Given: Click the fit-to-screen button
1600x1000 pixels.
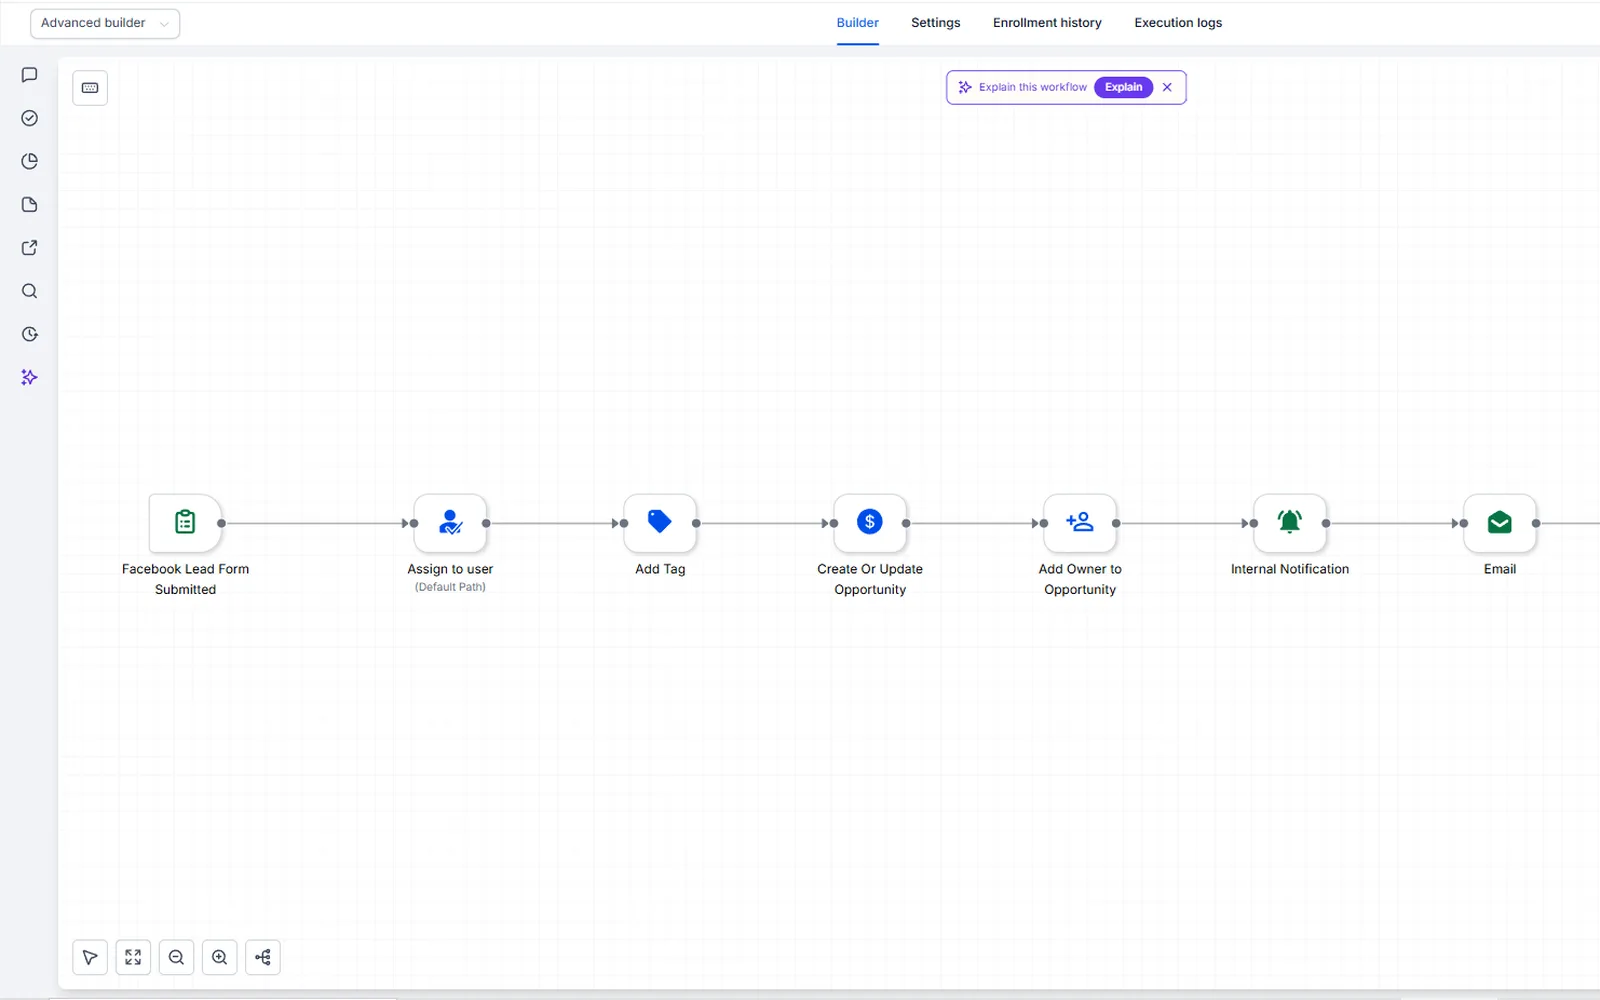Looking at the screenshot, I should coord(133,957).
